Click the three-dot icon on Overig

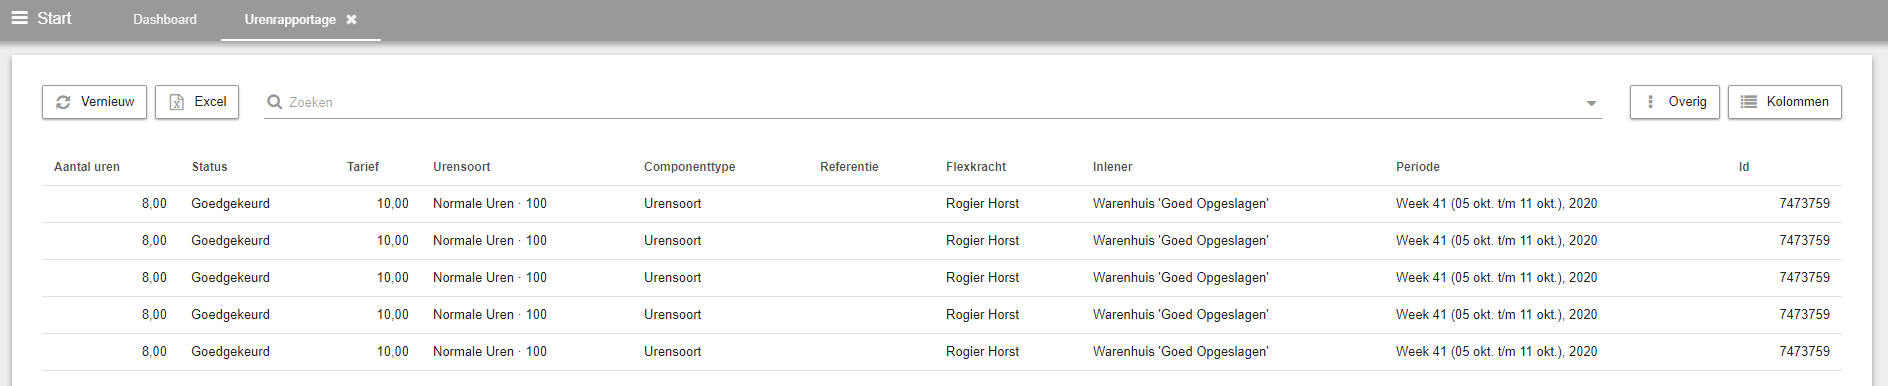point(1650,102)
